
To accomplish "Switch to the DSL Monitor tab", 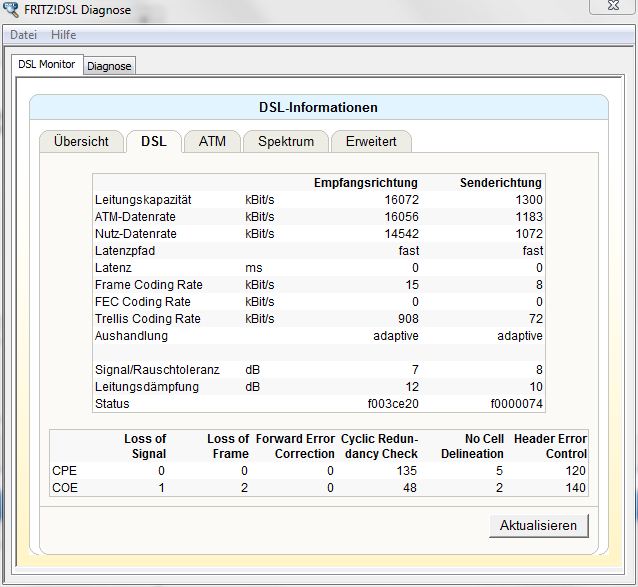I will tap(47, 65).
